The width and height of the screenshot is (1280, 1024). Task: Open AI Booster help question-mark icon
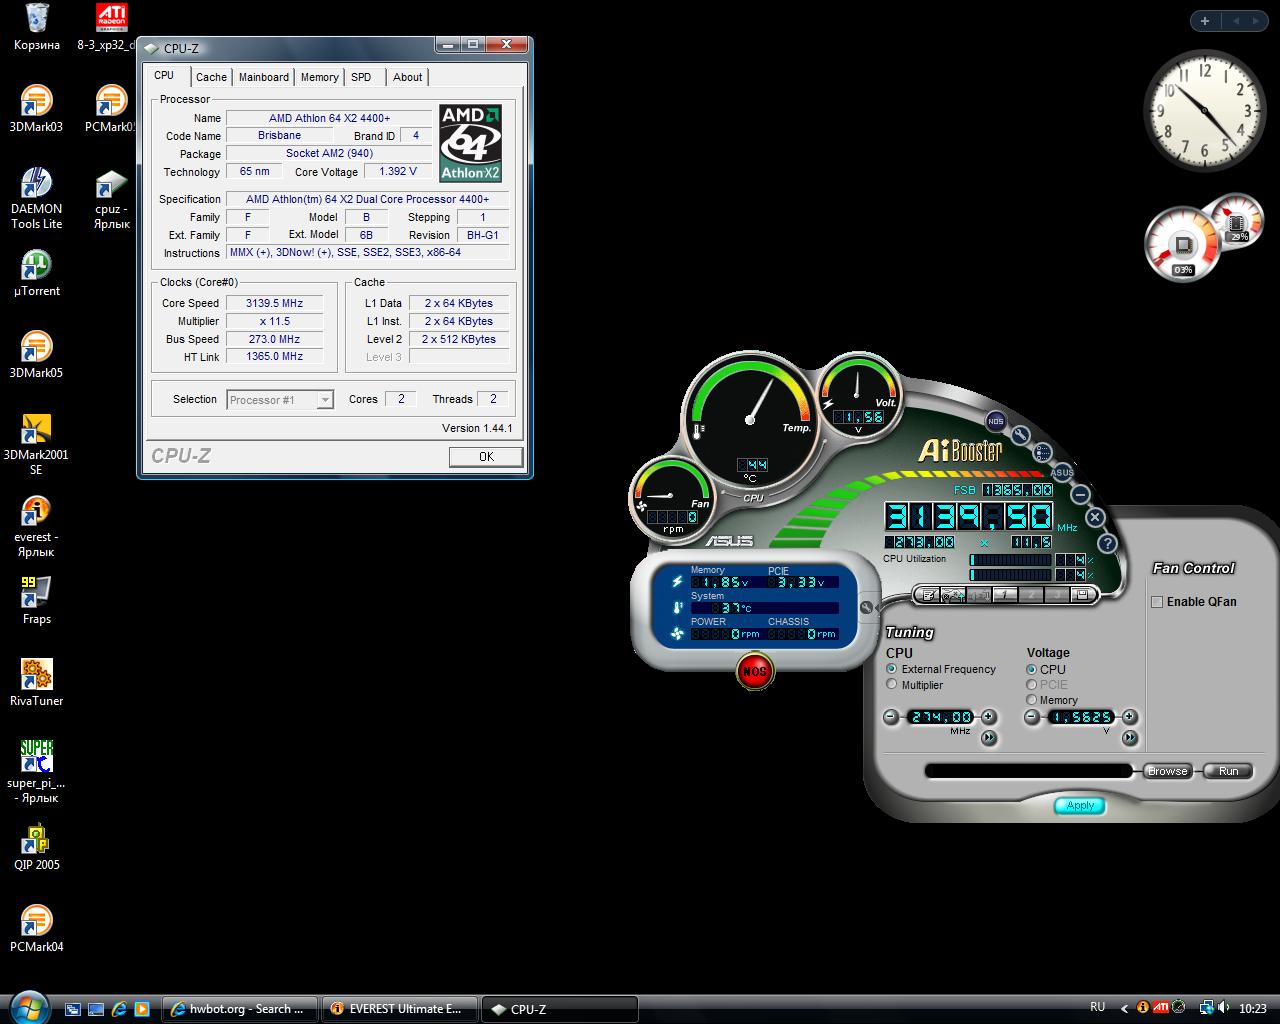(x=1107, y=543)
